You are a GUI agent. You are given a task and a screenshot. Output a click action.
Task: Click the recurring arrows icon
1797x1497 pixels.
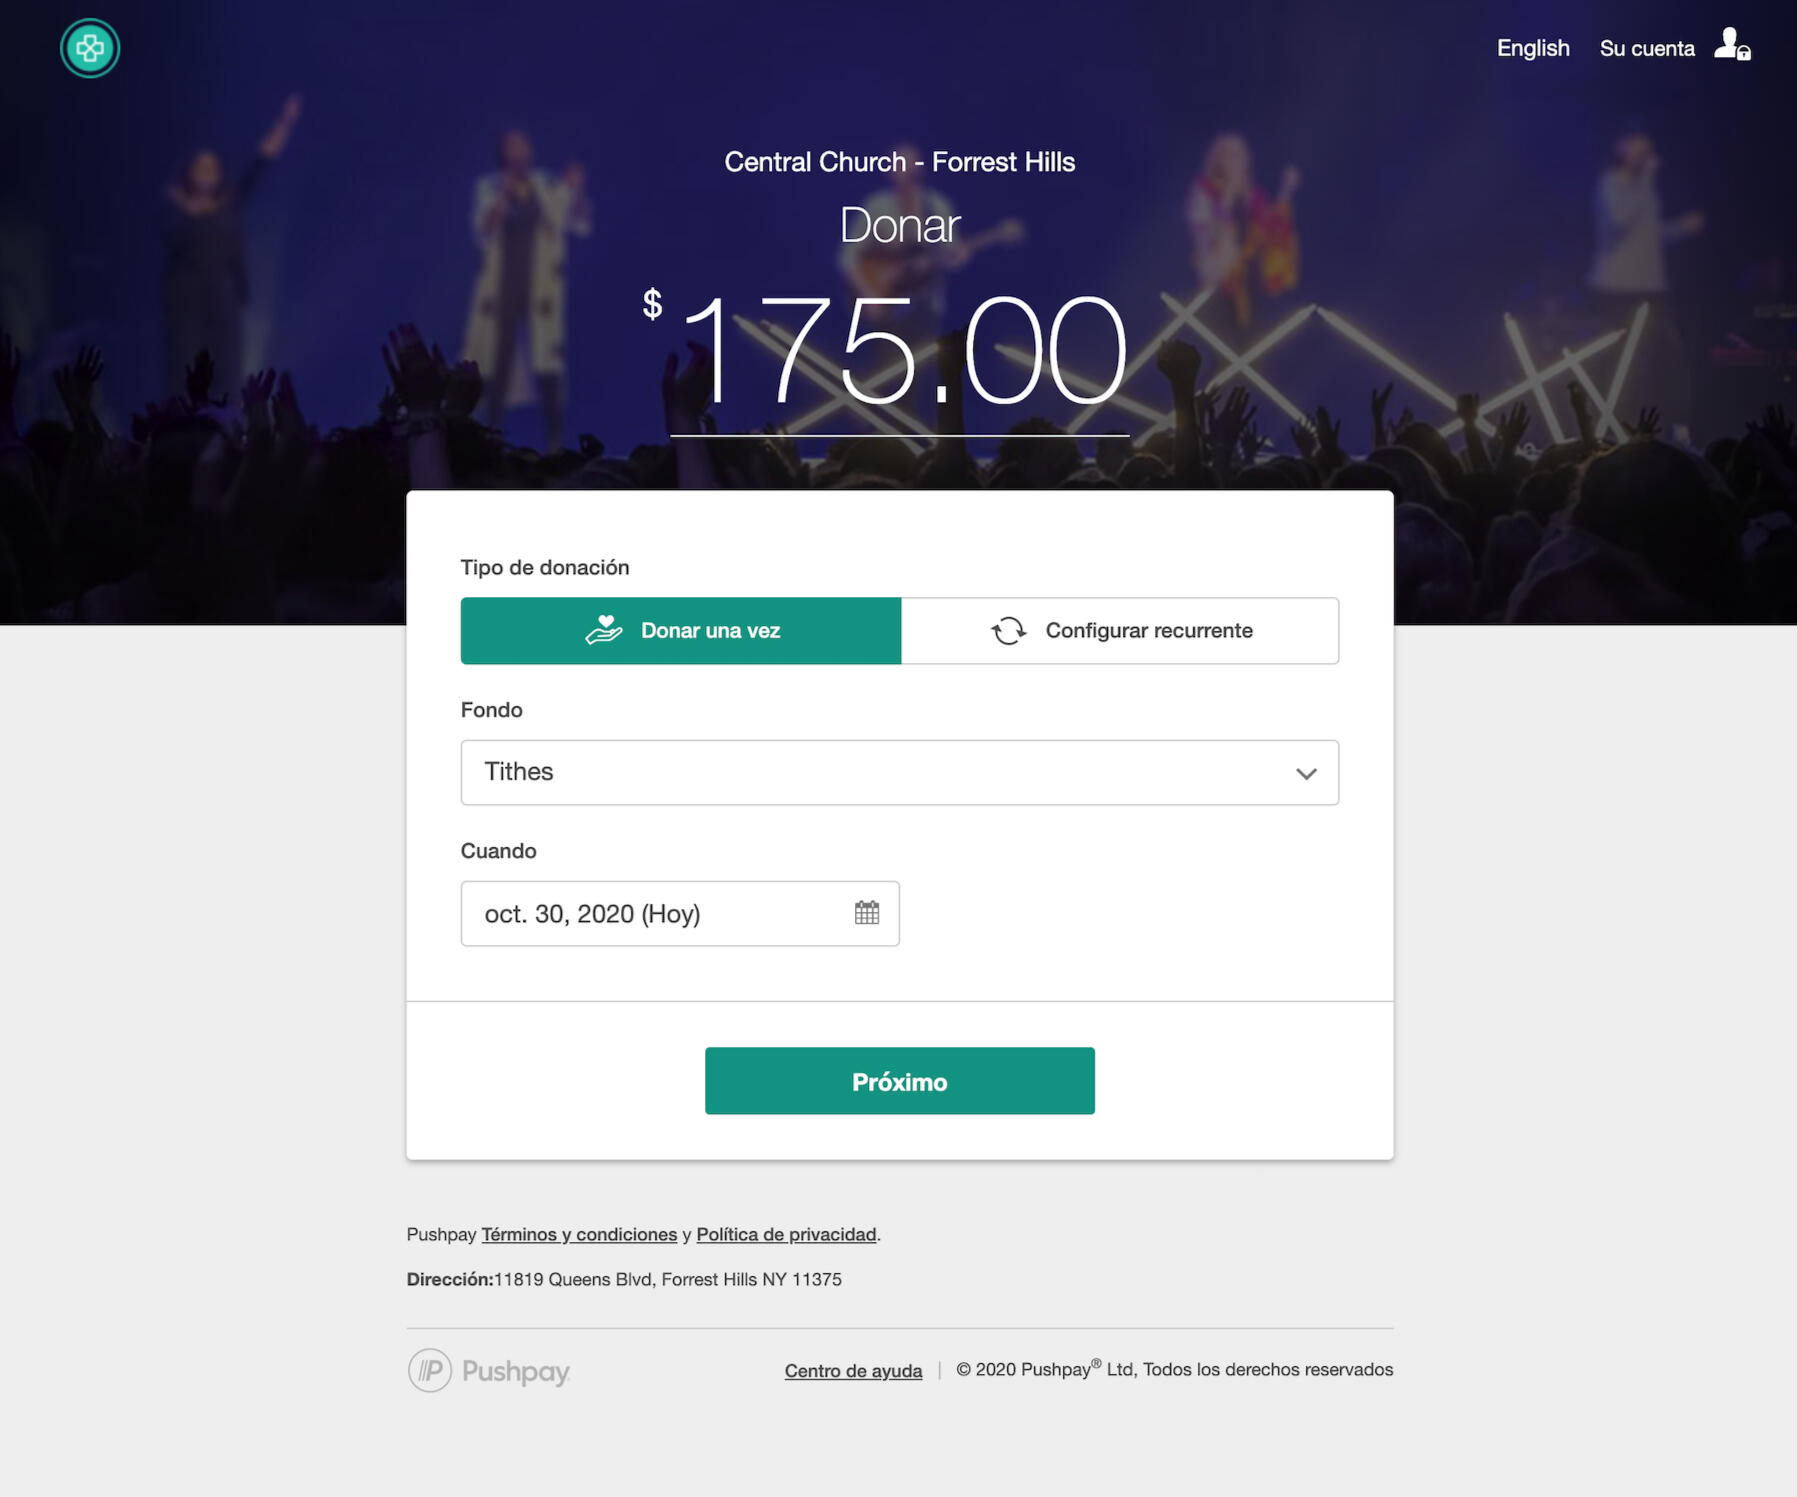click(1008, 631)
